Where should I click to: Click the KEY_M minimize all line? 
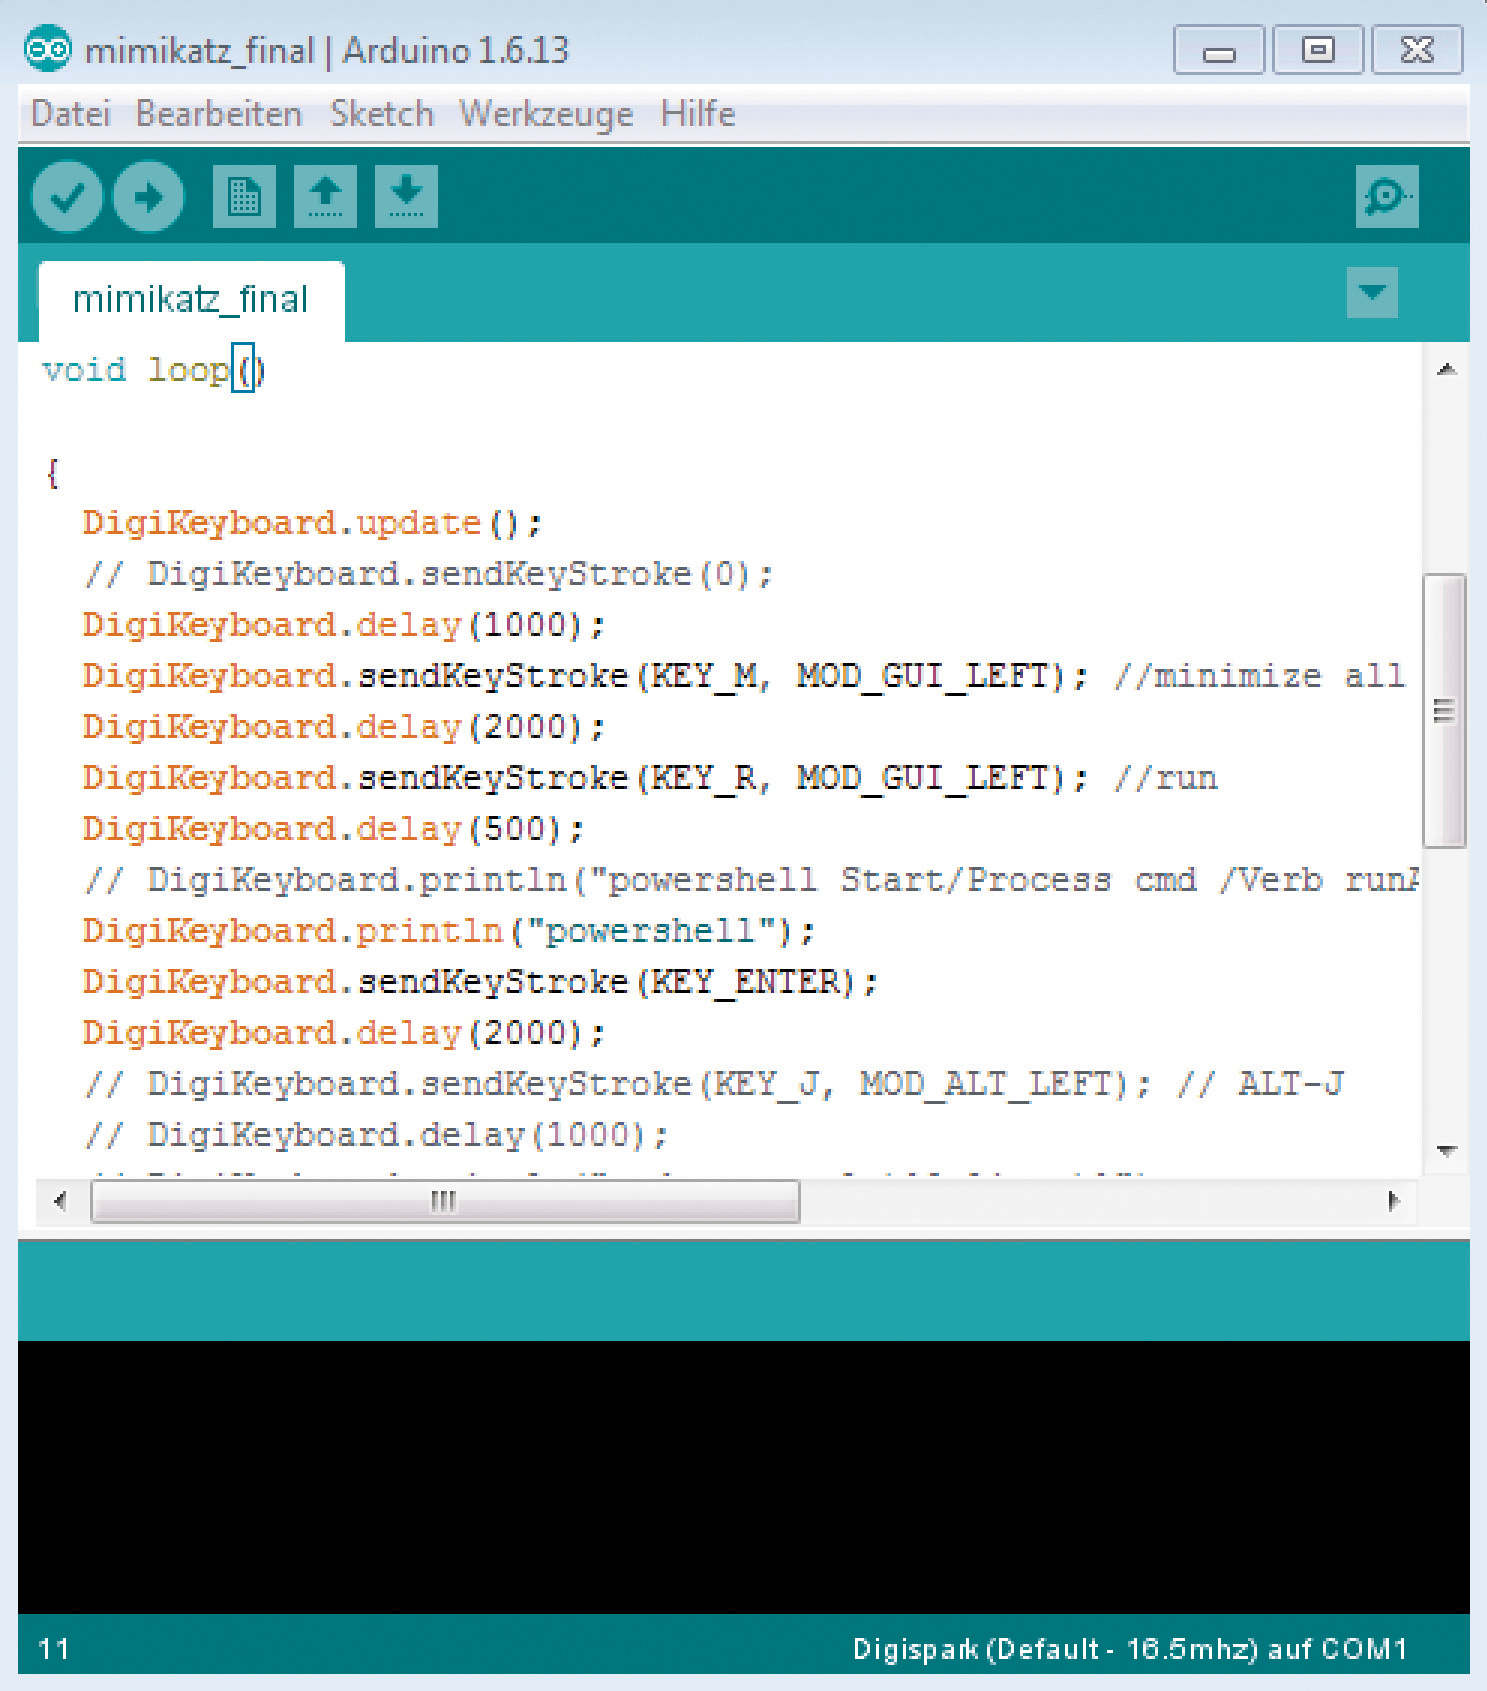[x=744, y=676]
